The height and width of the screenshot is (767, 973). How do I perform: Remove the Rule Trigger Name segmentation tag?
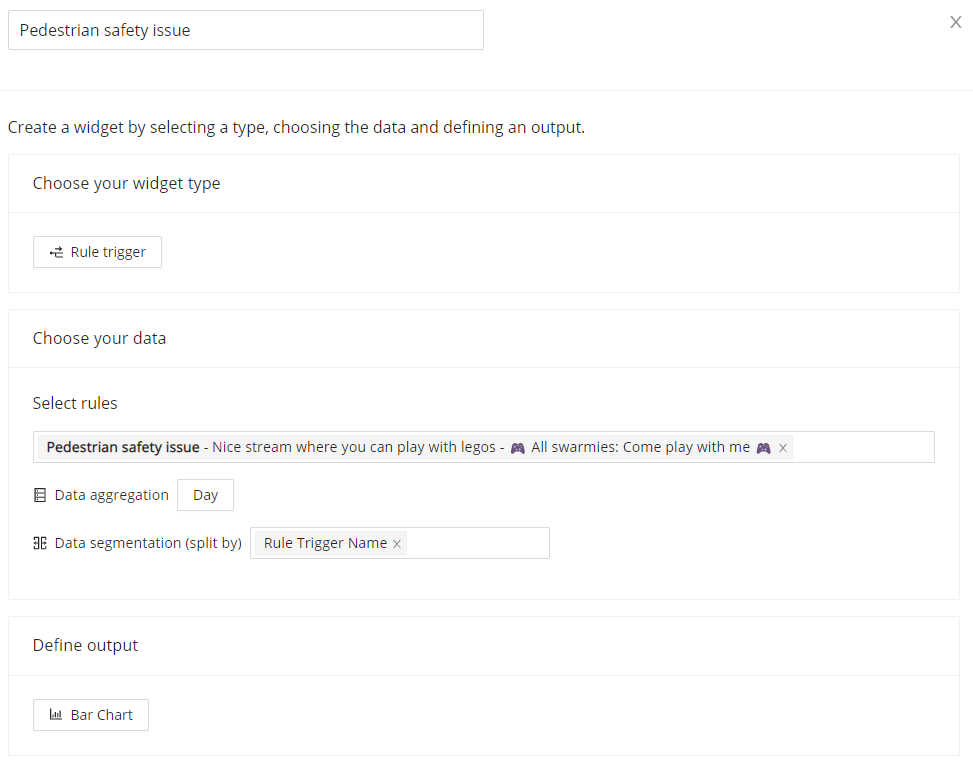397,544
